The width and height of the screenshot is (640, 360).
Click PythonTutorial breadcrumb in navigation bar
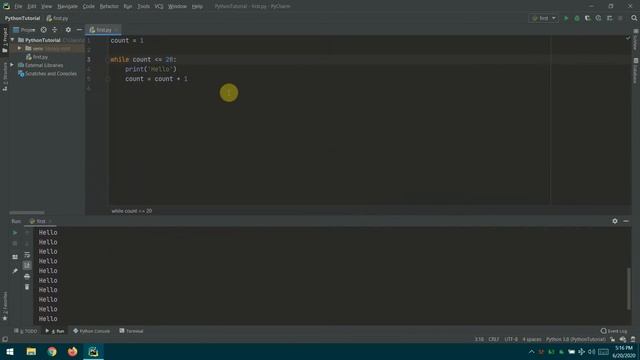[x=22, y=18]
